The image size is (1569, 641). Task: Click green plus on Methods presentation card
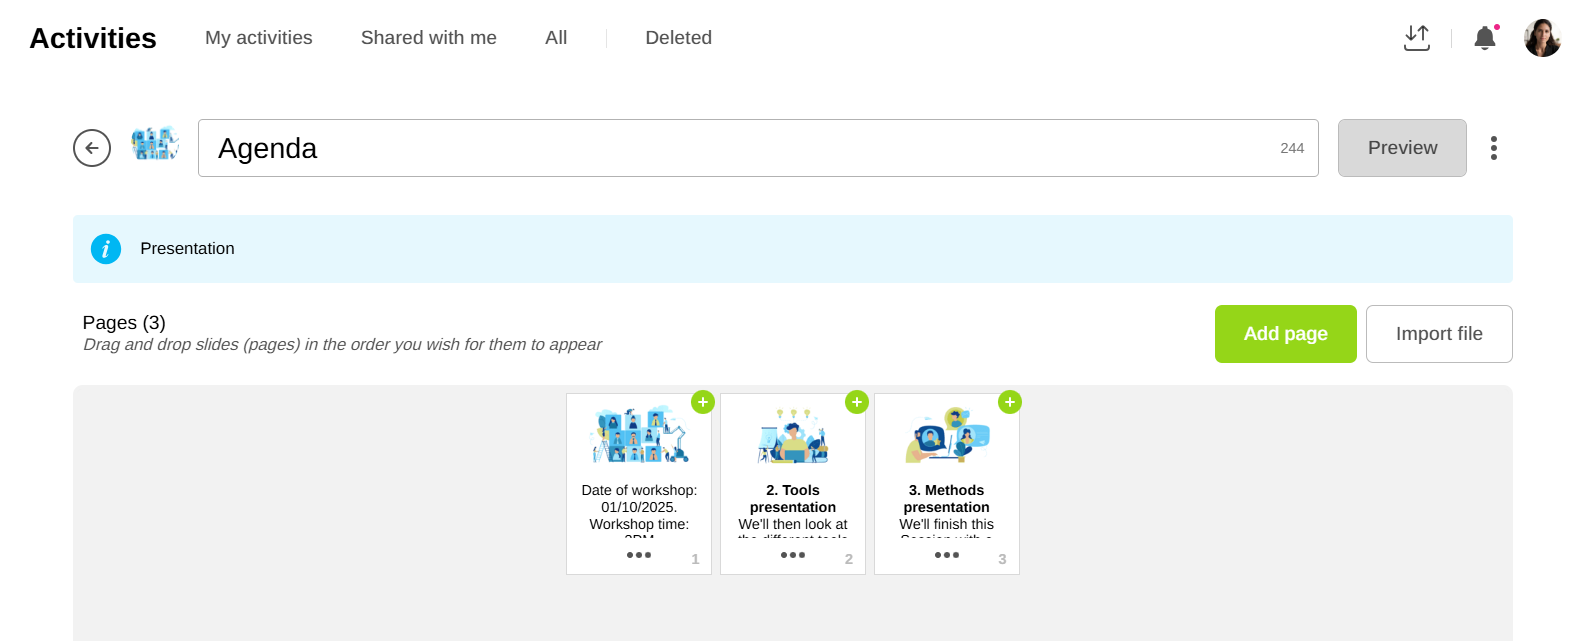(1010, 402)
